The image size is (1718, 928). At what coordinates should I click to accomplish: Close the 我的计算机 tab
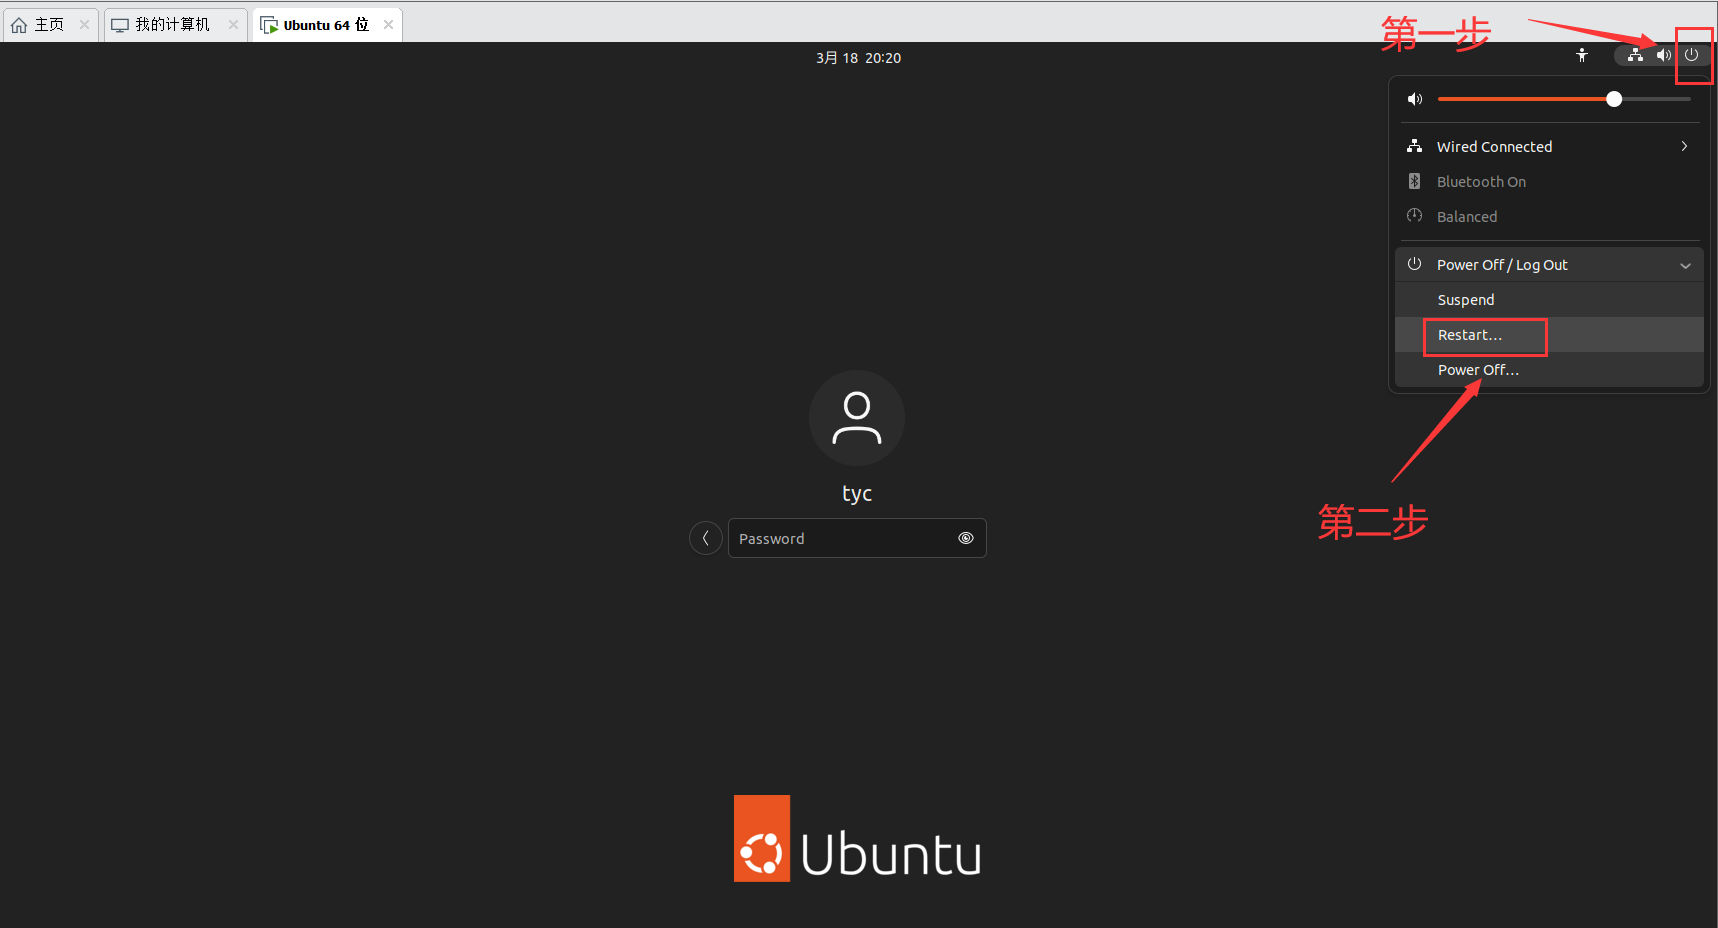pos(233,25)
